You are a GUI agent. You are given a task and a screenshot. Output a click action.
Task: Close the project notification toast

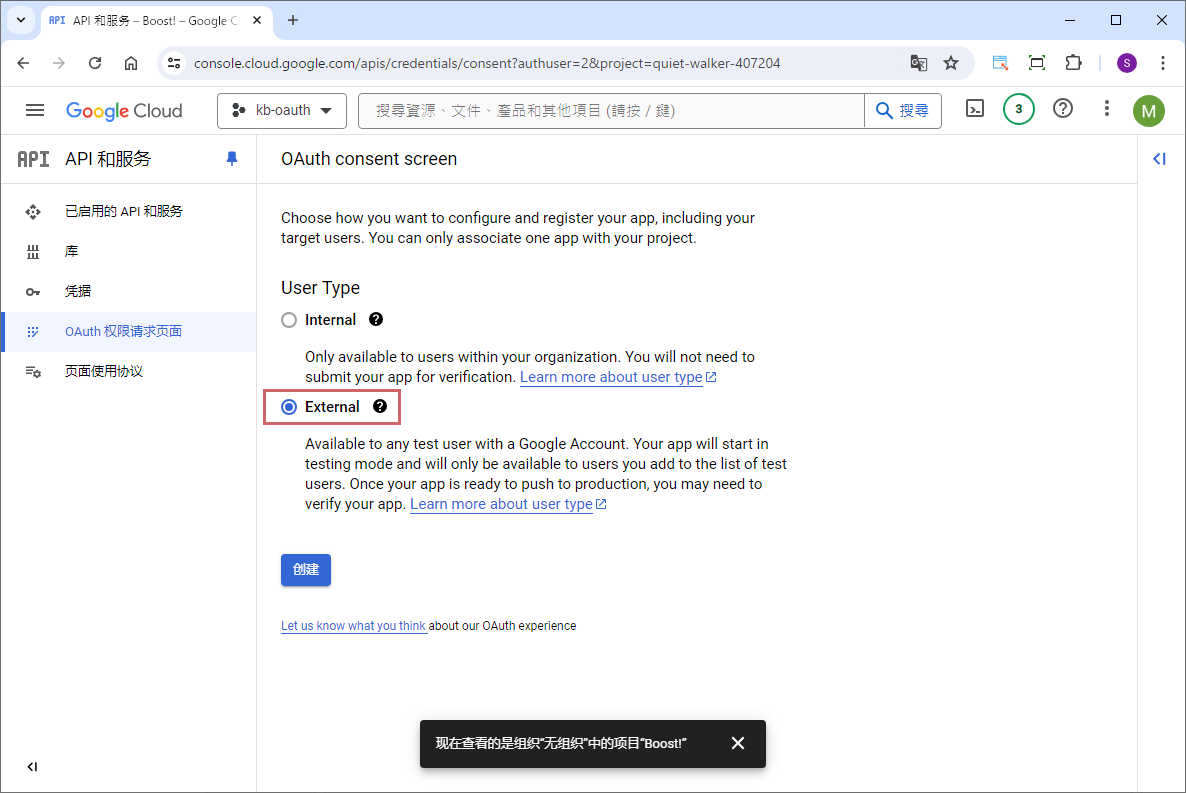[738, 743]
